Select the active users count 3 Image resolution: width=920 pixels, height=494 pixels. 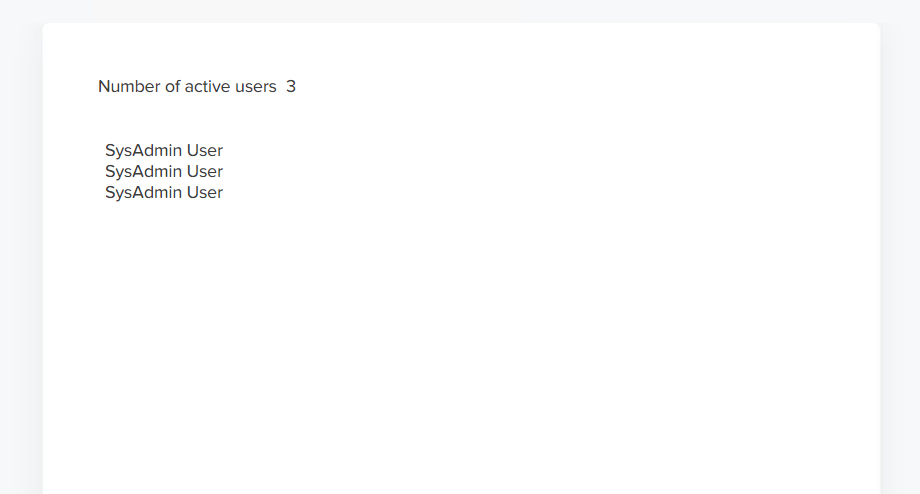coord(291,86)
